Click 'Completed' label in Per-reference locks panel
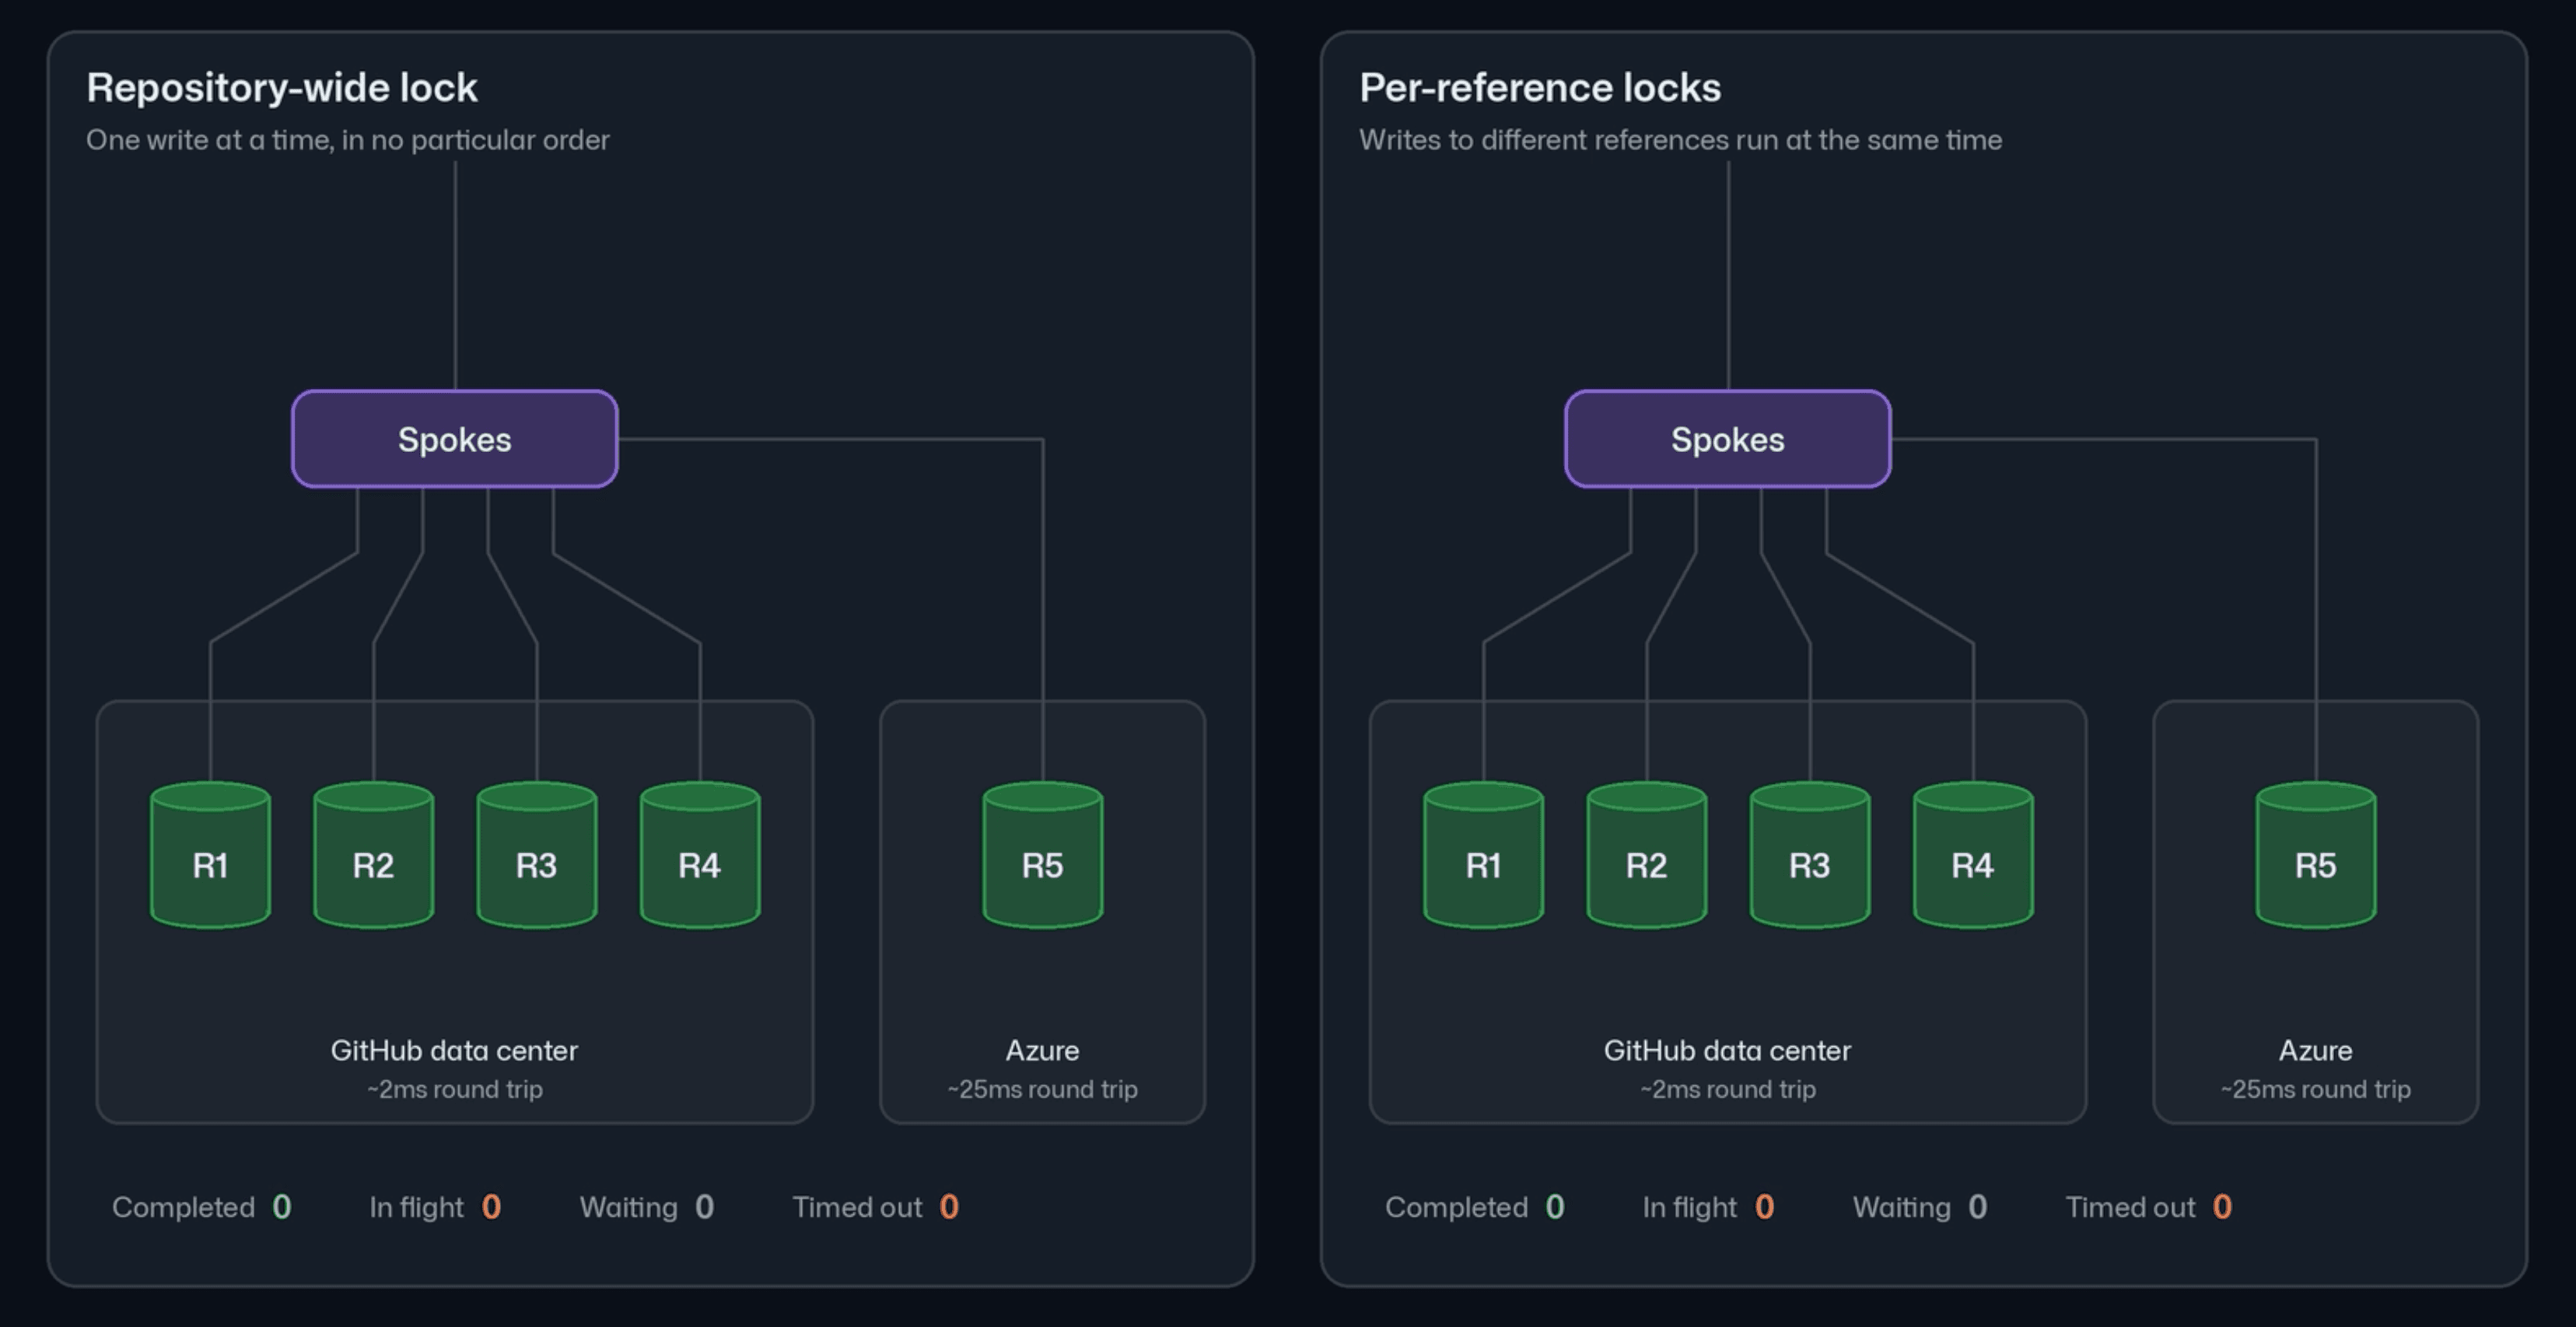The height and width of the screenshot is (1327, 2576). [1456, 1207]
